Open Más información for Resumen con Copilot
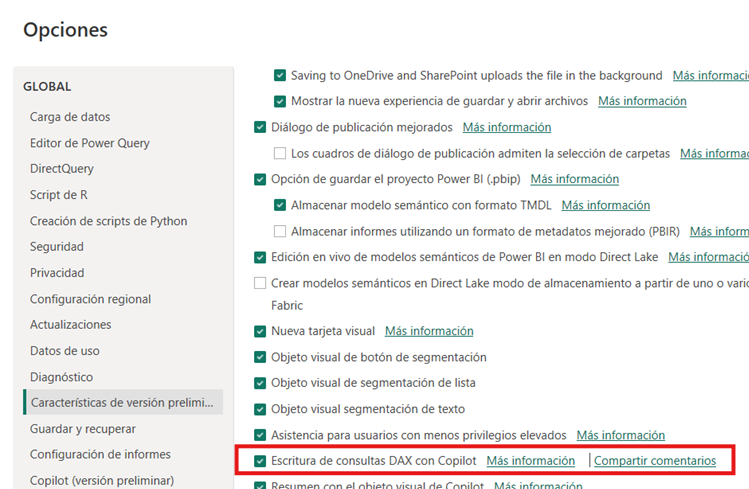The width and height of the screenshot is (749, 489). (x=538, y=485)
